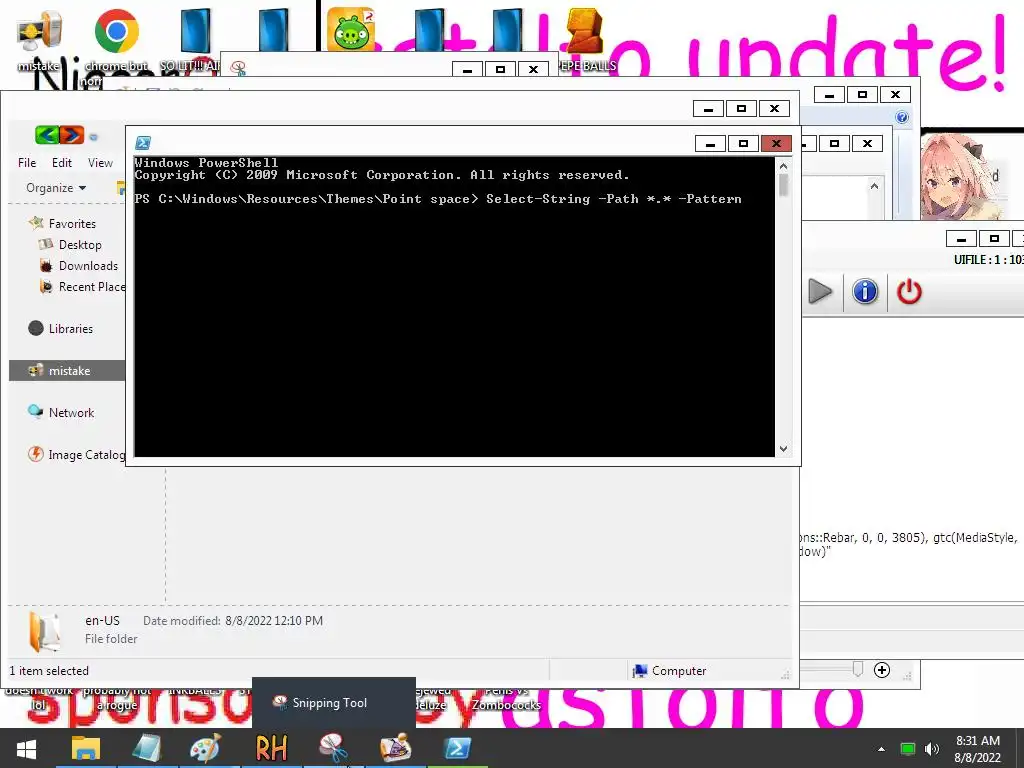Go back with the green Explorer arrow

point(47,135)
